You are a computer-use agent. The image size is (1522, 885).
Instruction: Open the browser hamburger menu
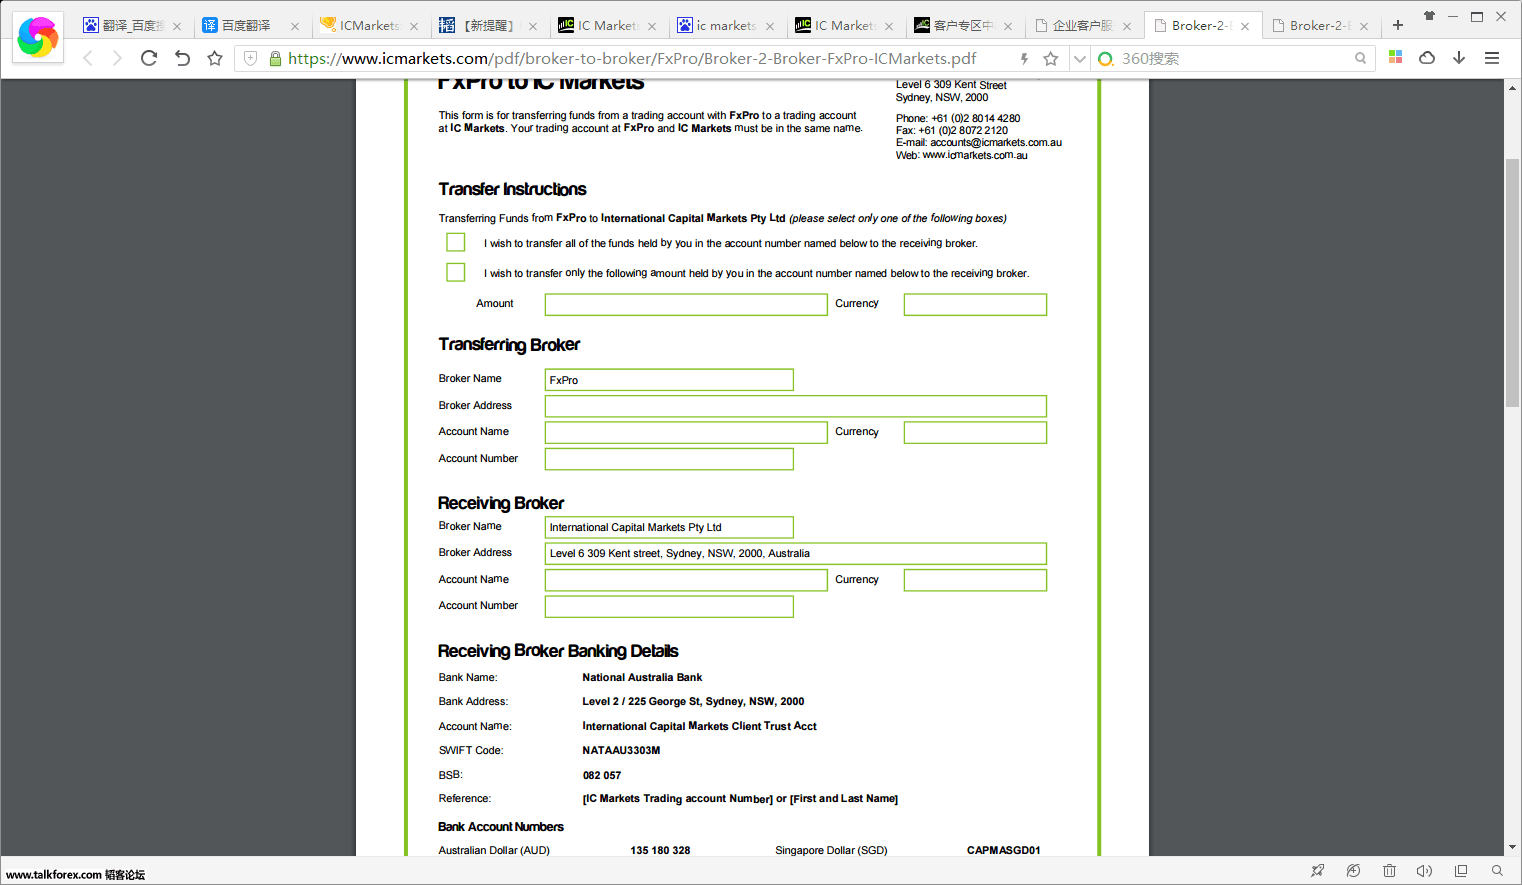(1492, 58)
